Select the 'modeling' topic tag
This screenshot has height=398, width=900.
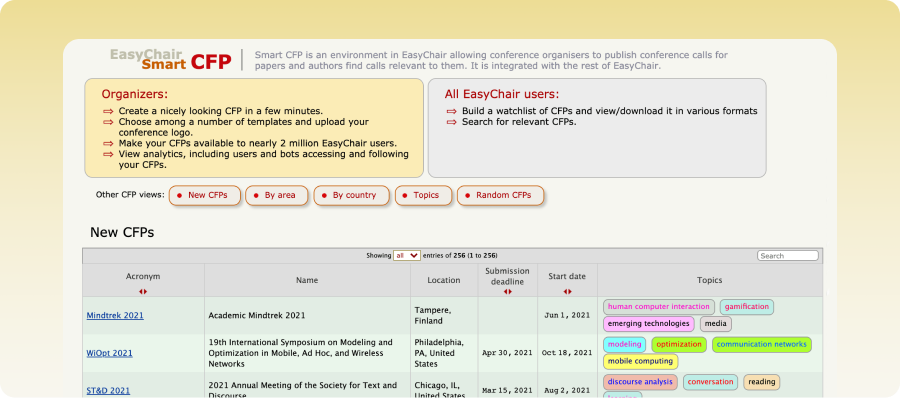pos(624,345)
